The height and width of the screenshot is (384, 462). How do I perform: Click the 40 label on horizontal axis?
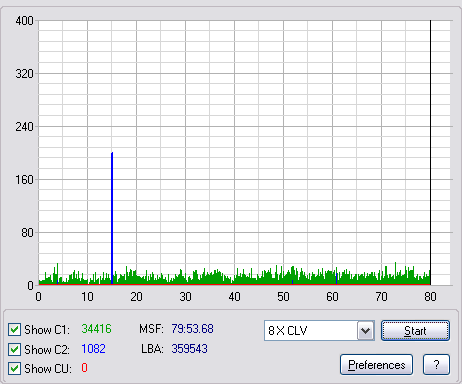pos(234,296)
